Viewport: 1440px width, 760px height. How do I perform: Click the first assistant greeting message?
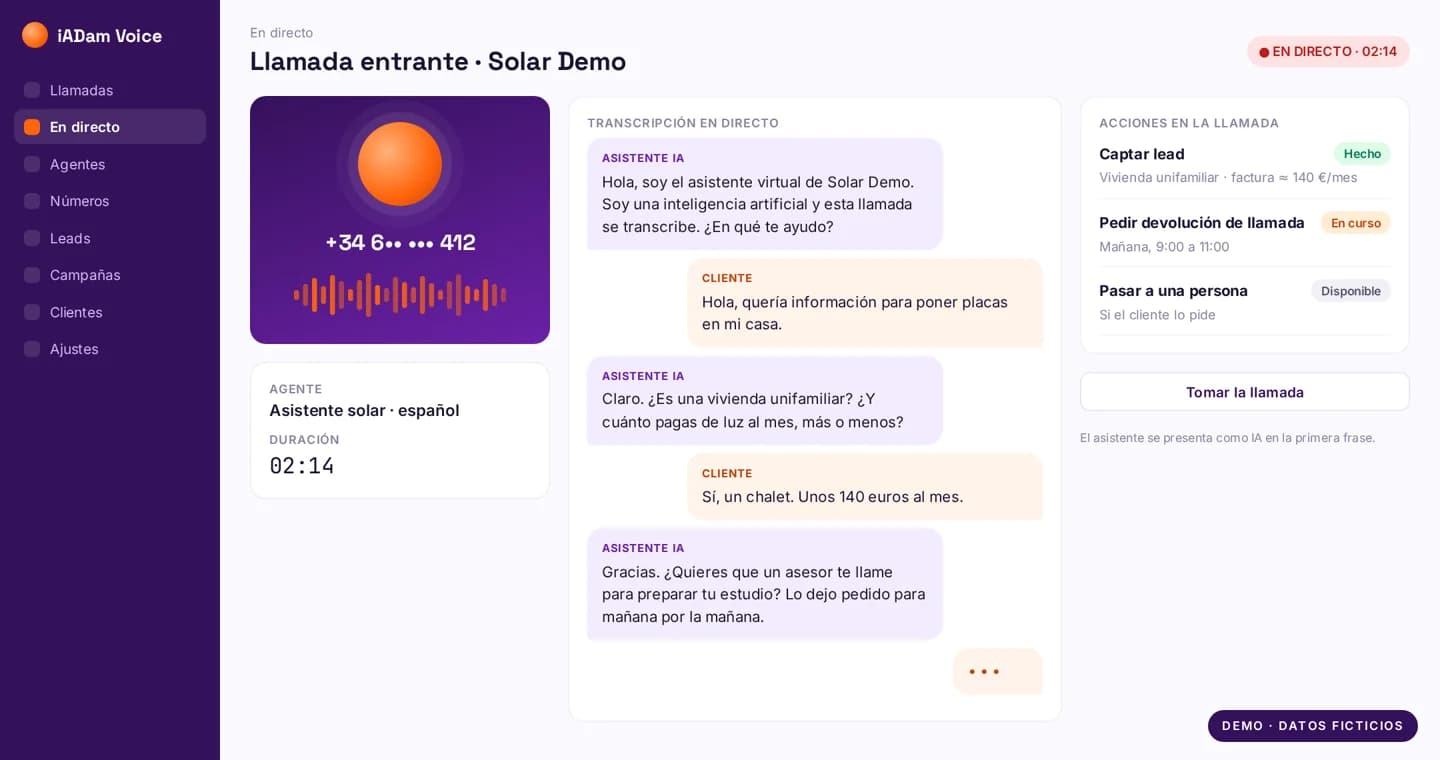pyautogui.click(x=765, y=194)
